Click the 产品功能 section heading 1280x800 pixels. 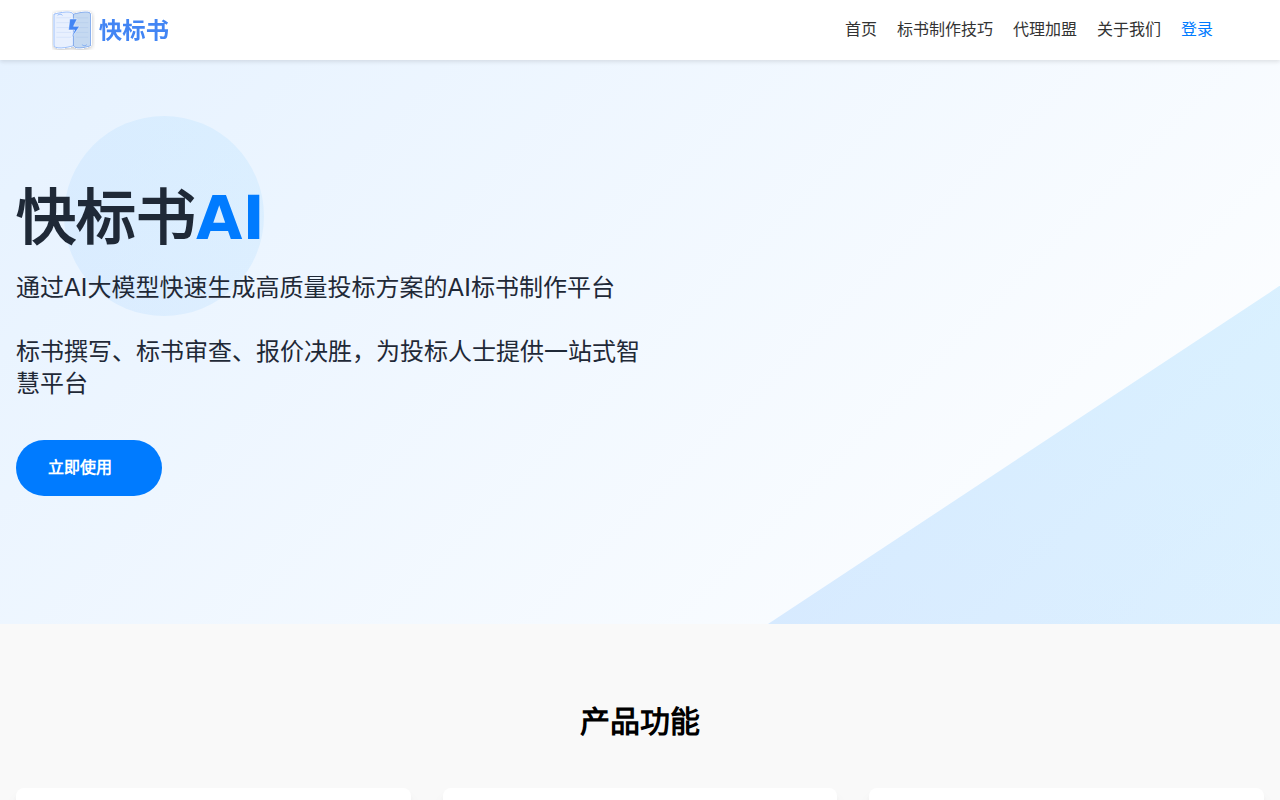click(640, 722)
